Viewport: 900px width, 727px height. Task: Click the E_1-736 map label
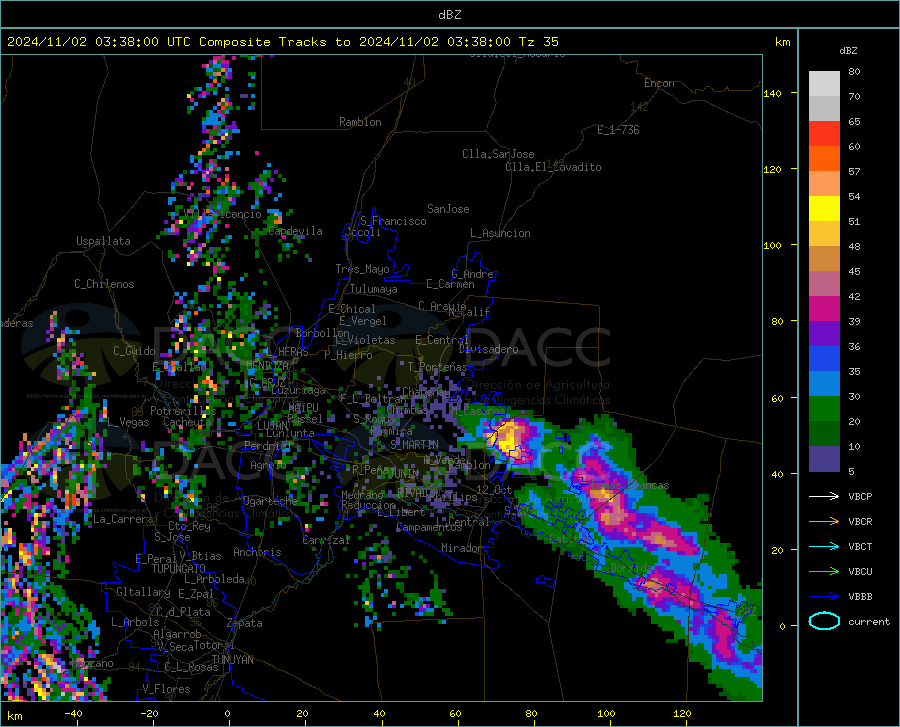[618, 130]
